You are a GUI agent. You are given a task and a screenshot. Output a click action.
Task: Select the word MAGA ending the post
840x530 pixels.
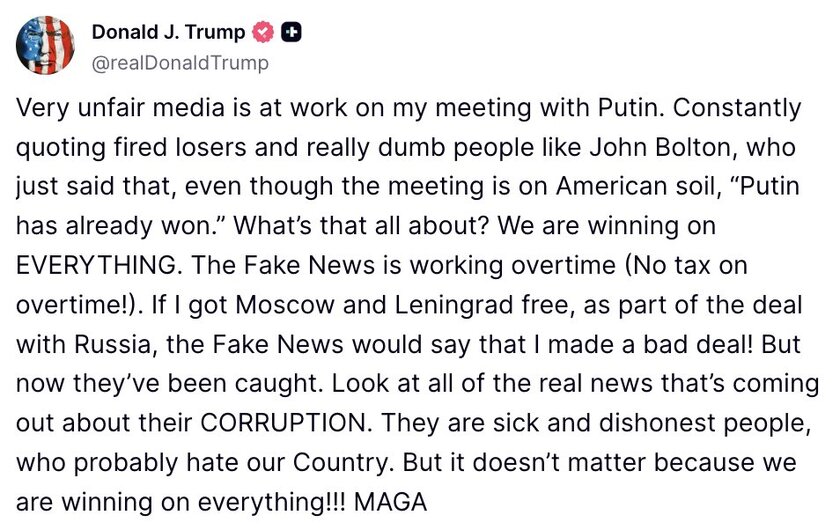[x=391, y=503]
